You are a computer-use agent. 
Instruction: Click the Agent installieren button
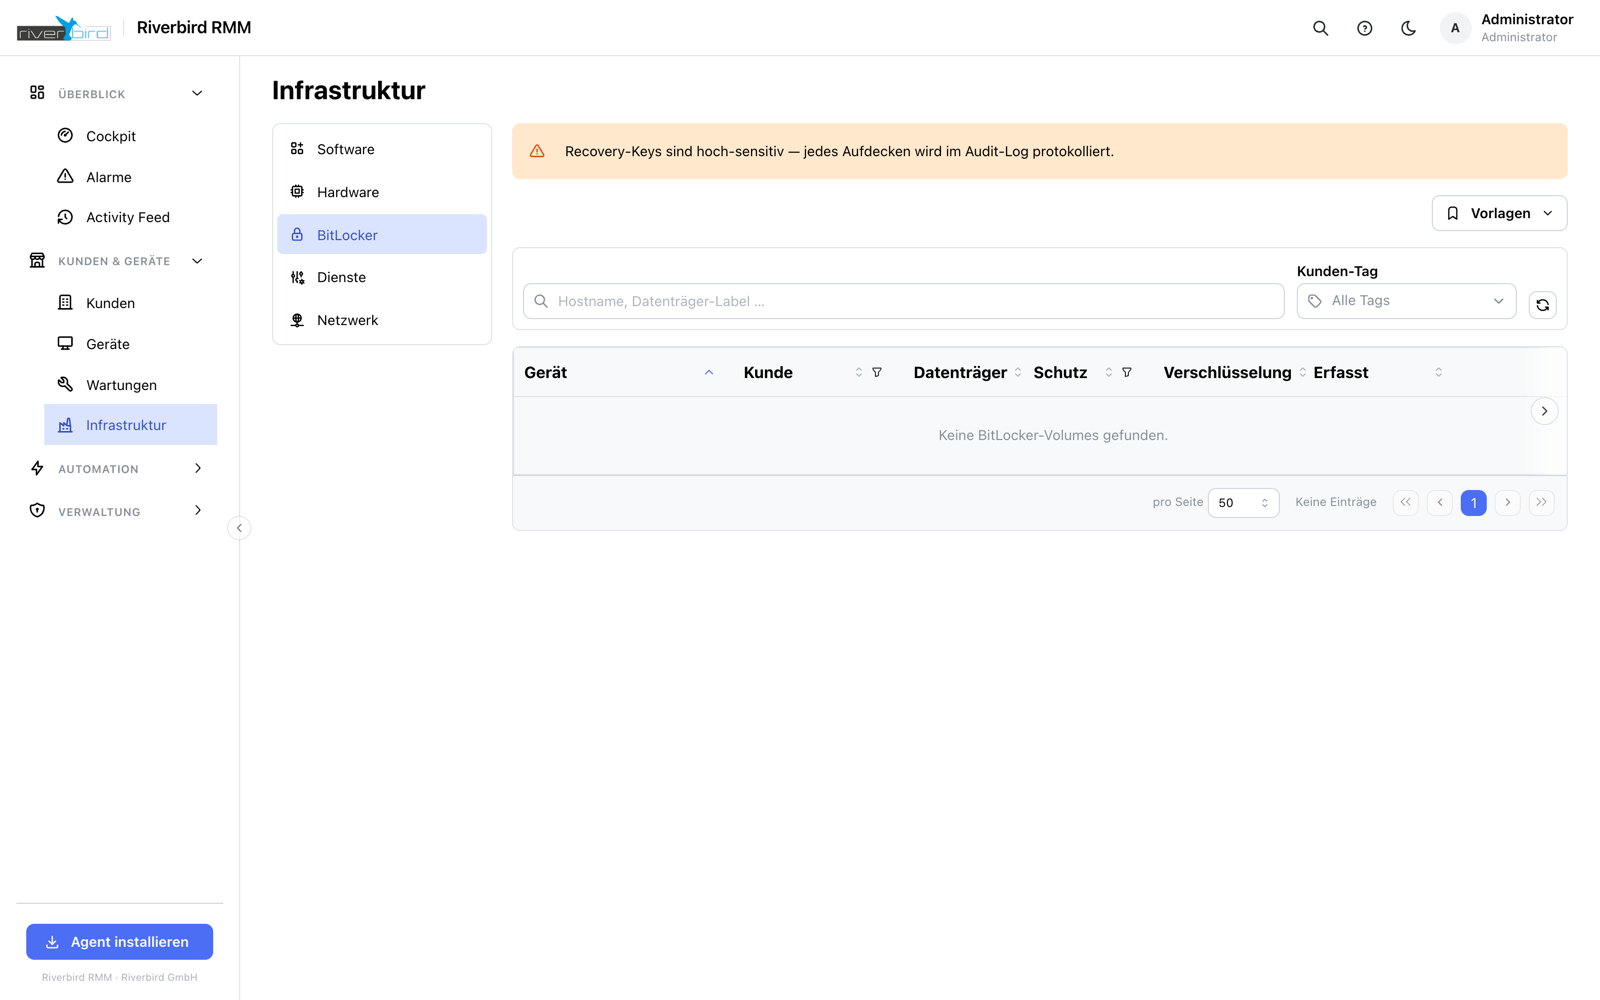119,942
